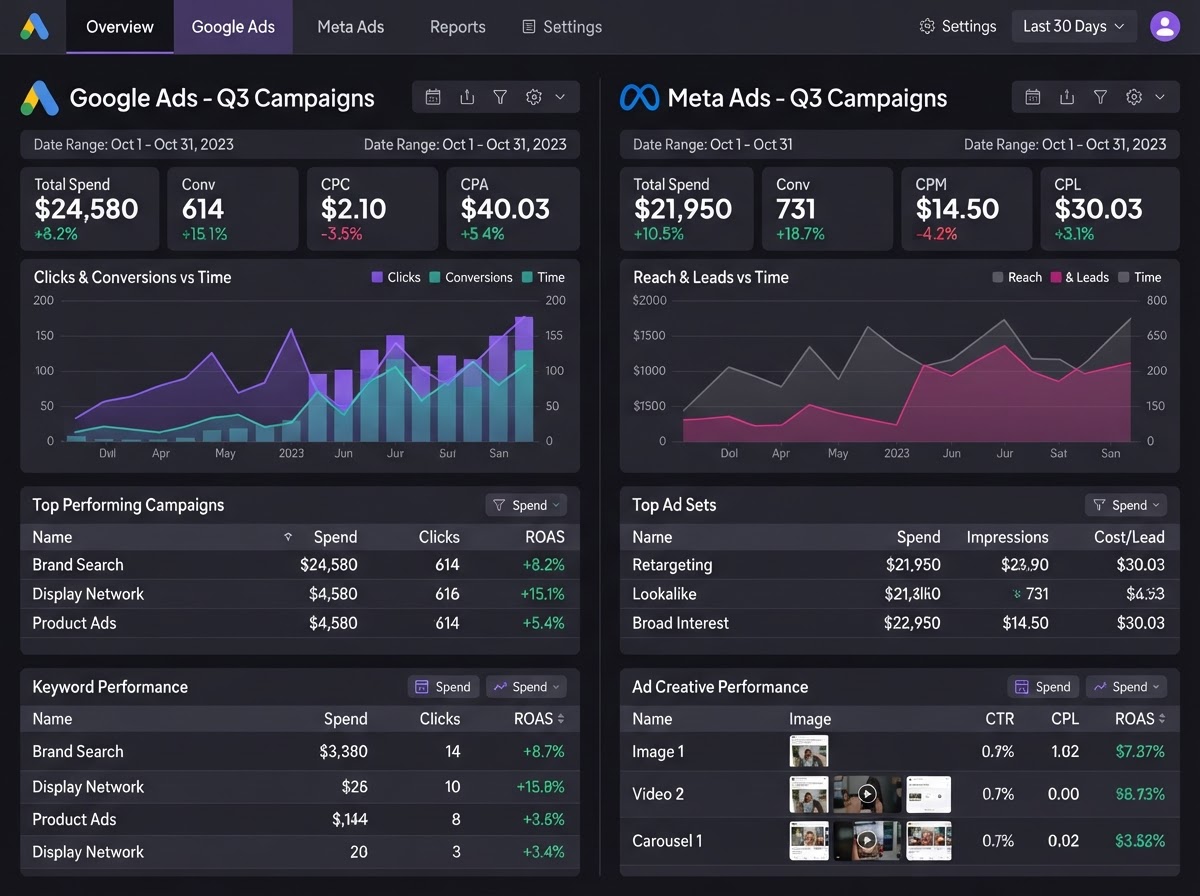Click the Cost/Lead column header in Top Ad Sets
1200x896 pixels.
click(x=1130, y=537)
